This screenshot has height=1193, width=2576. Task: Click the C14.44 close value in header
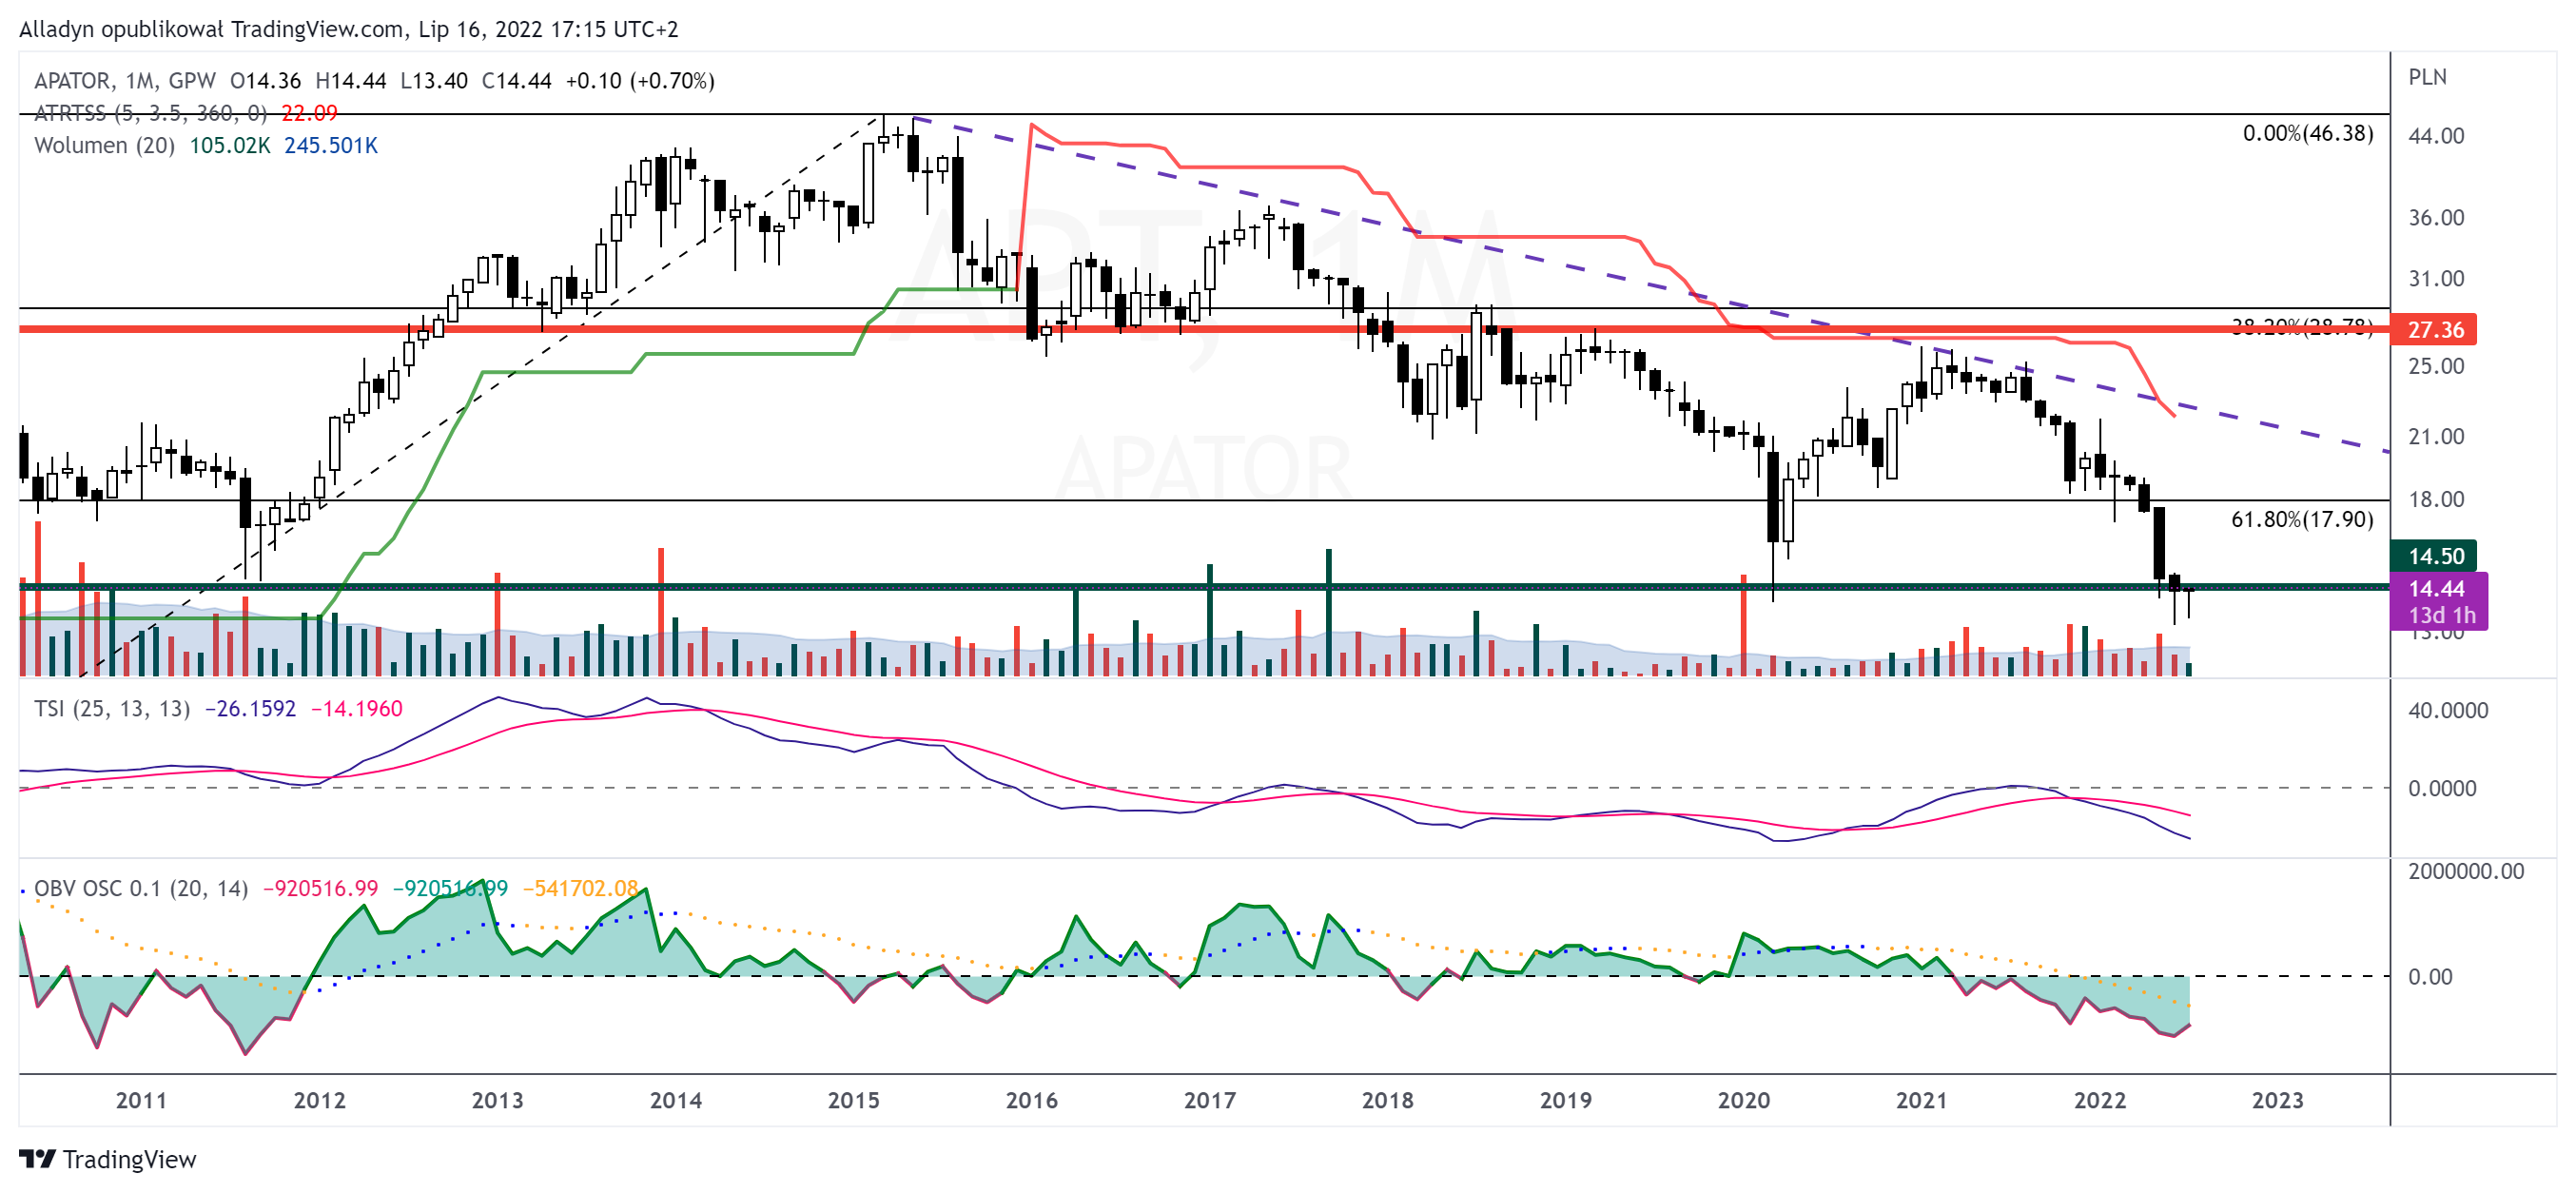click(x=516, y=81)
